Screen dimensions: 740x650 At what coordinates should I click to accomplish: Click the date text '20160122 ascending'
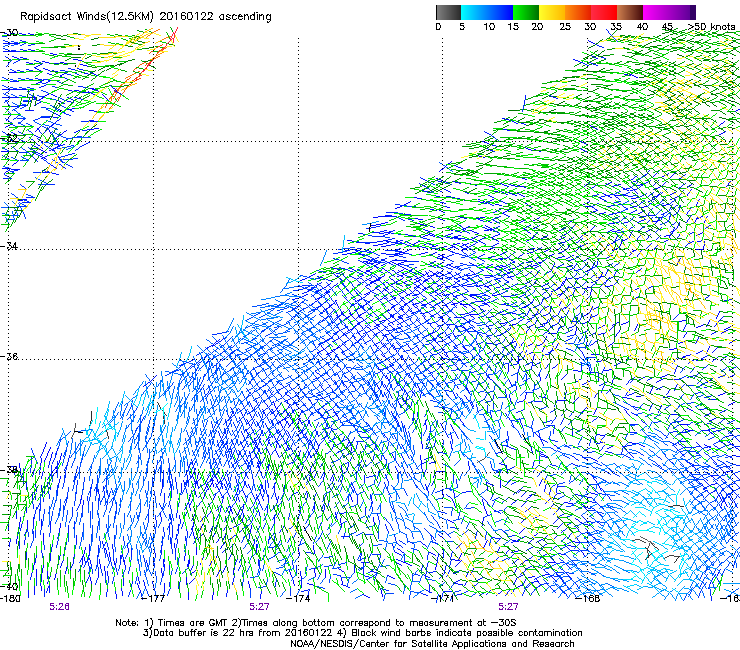pyautogui.click(x=216, y=17)
